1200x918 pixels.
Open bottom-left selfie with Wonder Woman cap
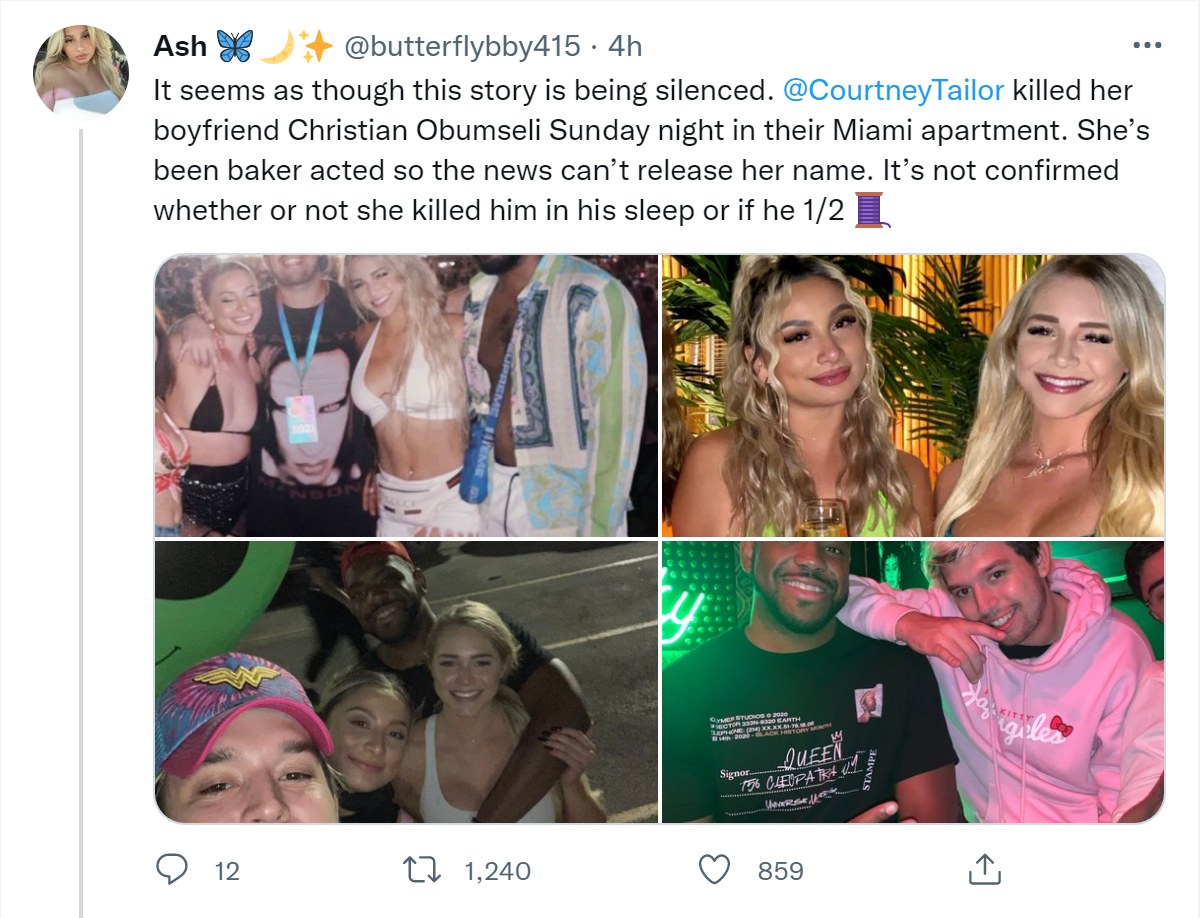tap(406, 682)
